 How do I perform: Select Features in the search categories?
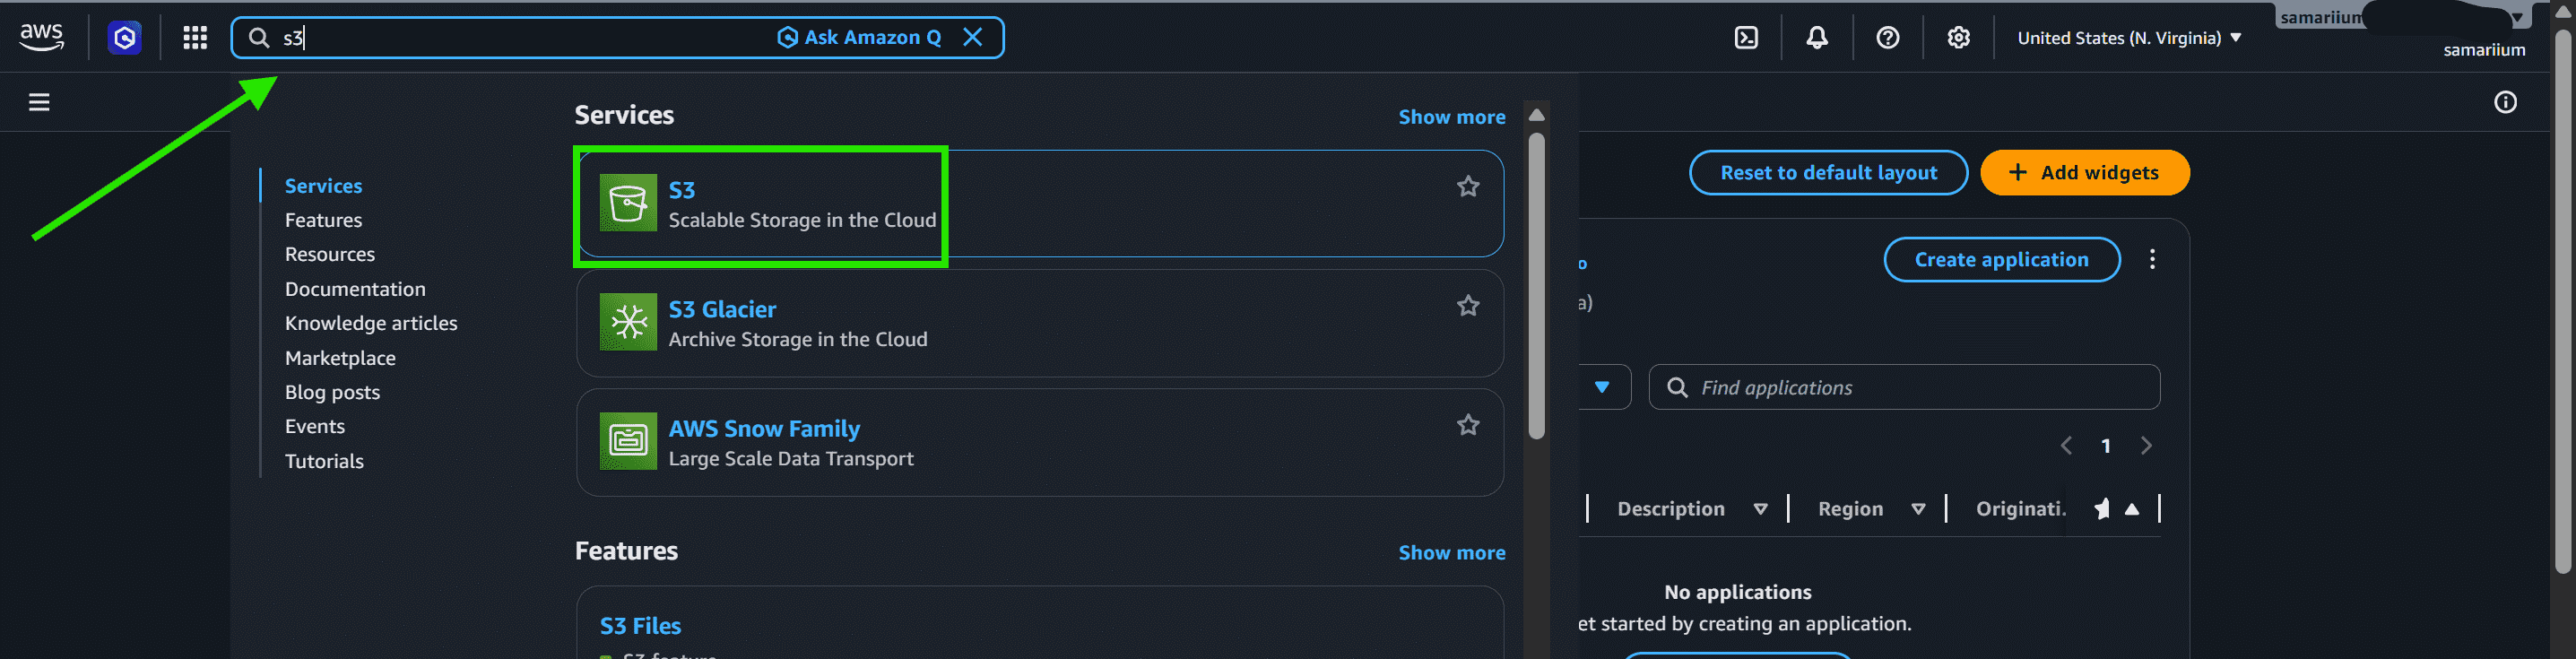click(323, 220)
